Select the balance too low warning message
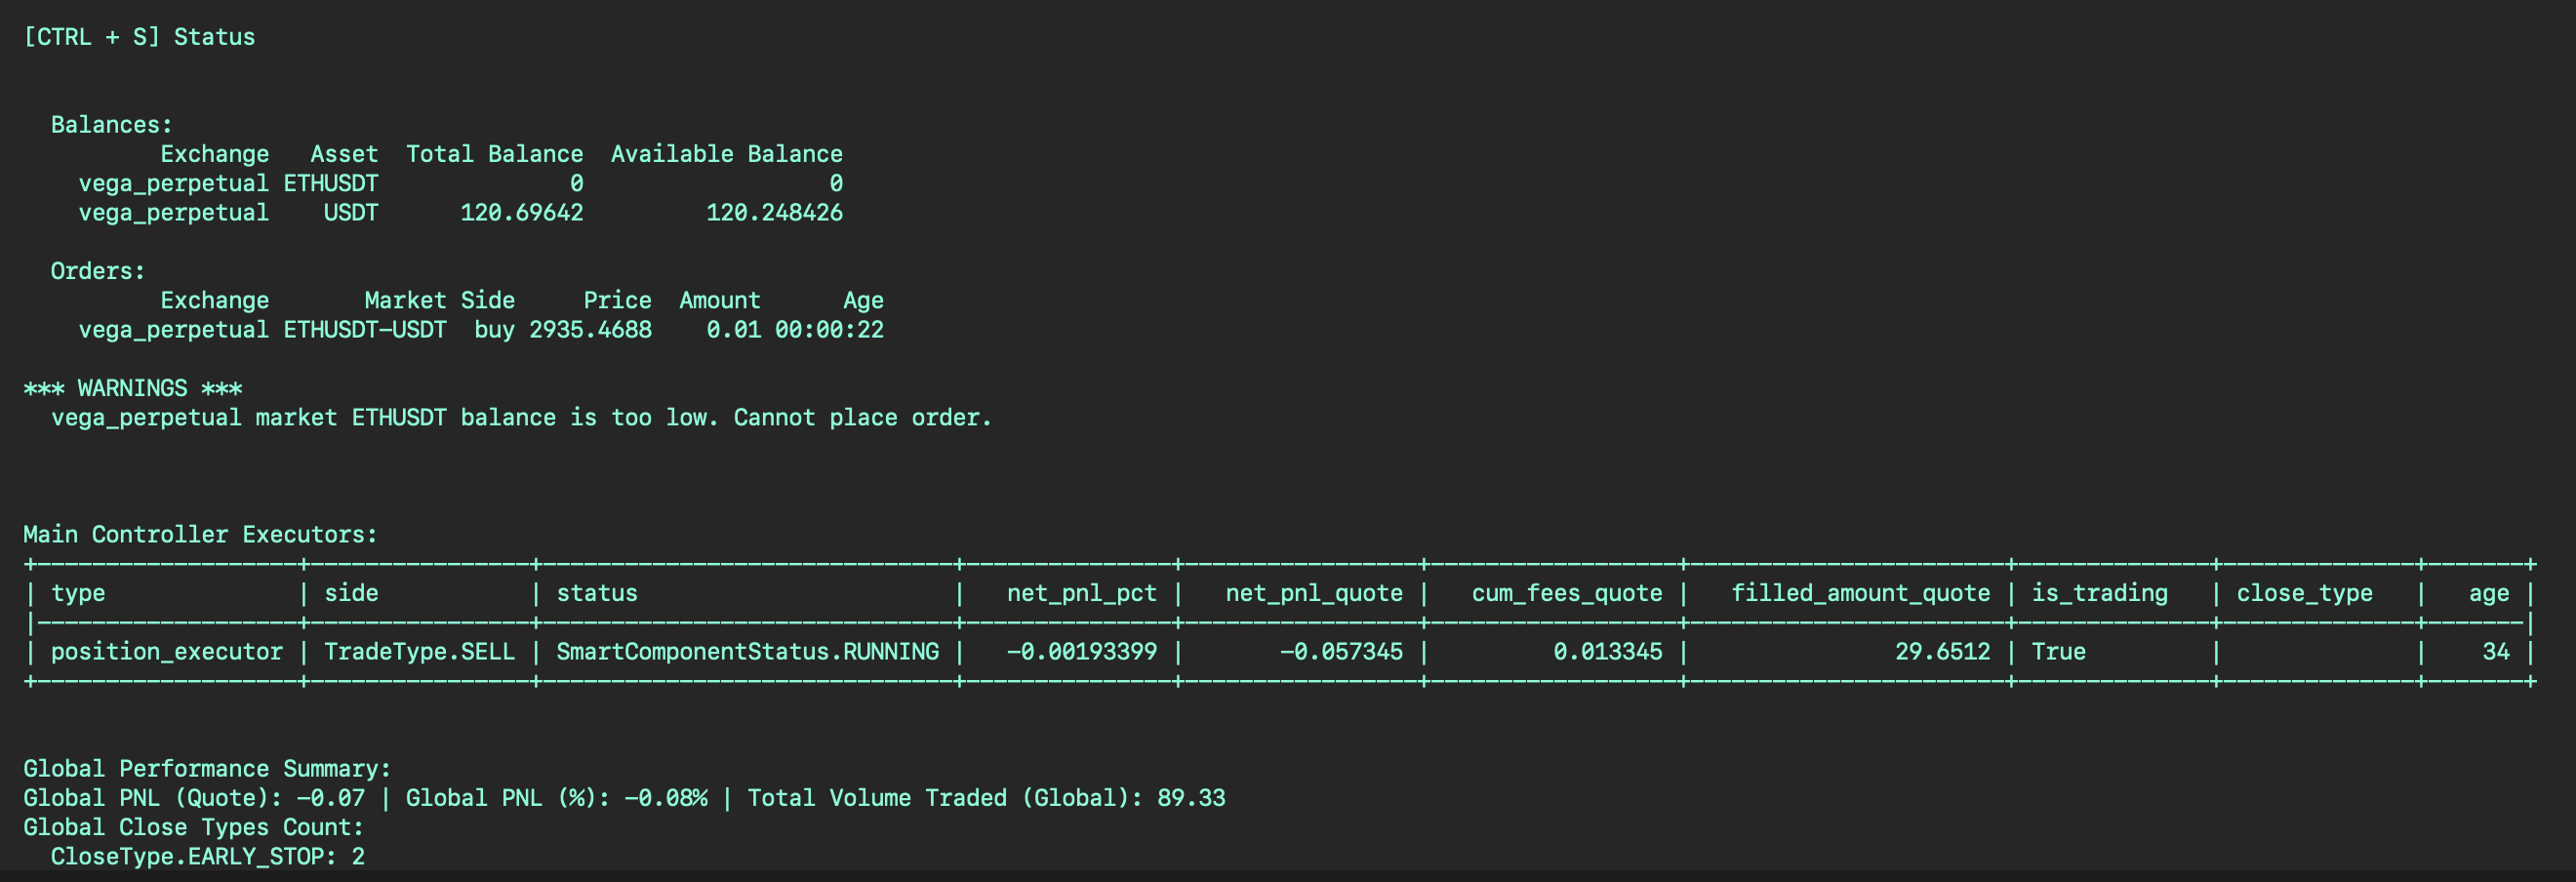2576x882 pixels. (521, 418)
